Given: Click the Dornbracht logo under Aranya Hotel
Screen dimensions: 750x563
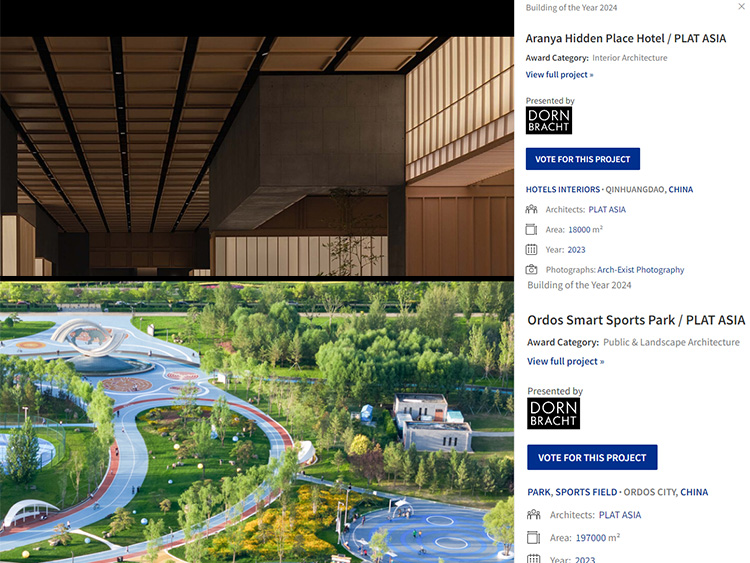Looking at the screenshot, I should pos(549,120).
